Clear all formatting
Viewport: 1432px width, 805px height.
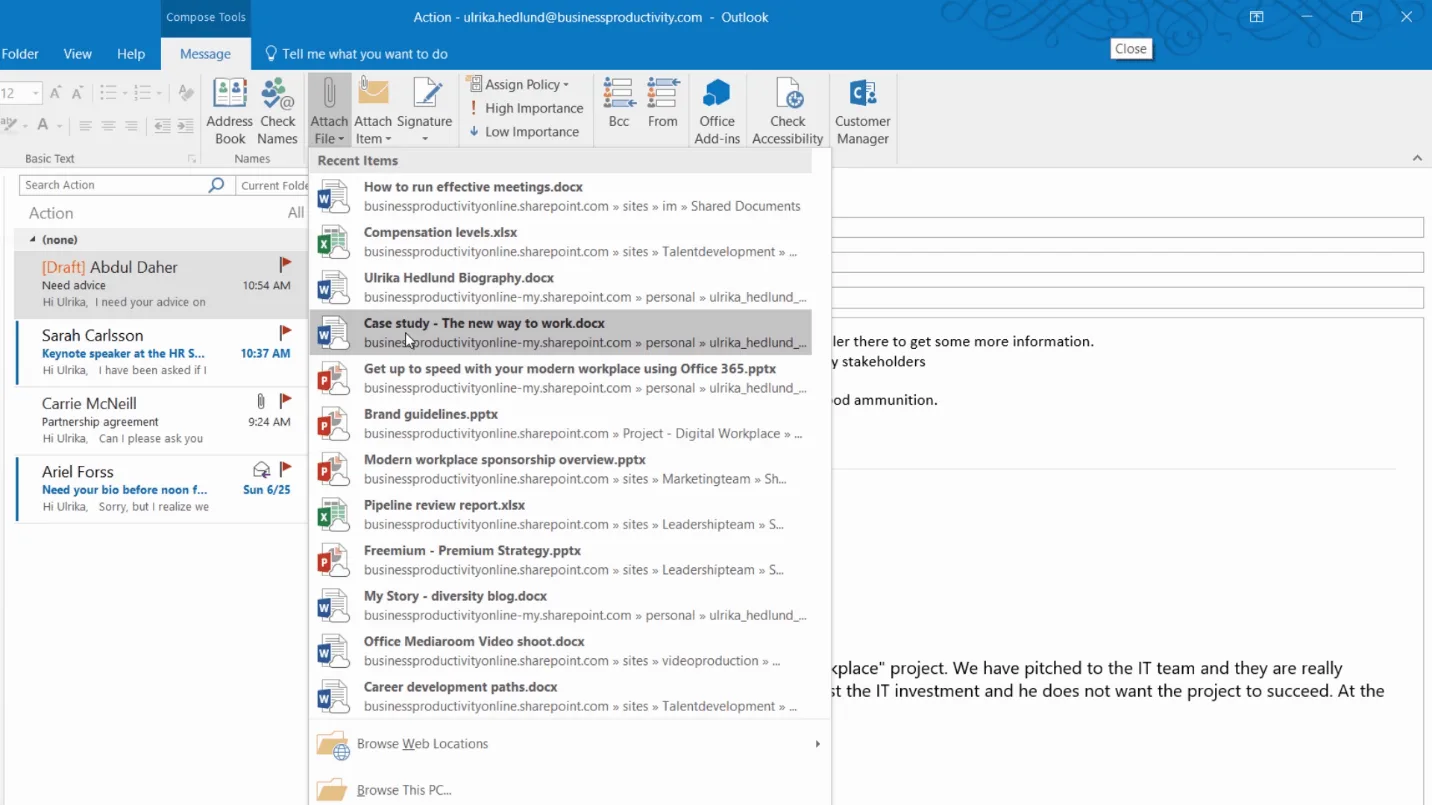[x=186, y=93]
